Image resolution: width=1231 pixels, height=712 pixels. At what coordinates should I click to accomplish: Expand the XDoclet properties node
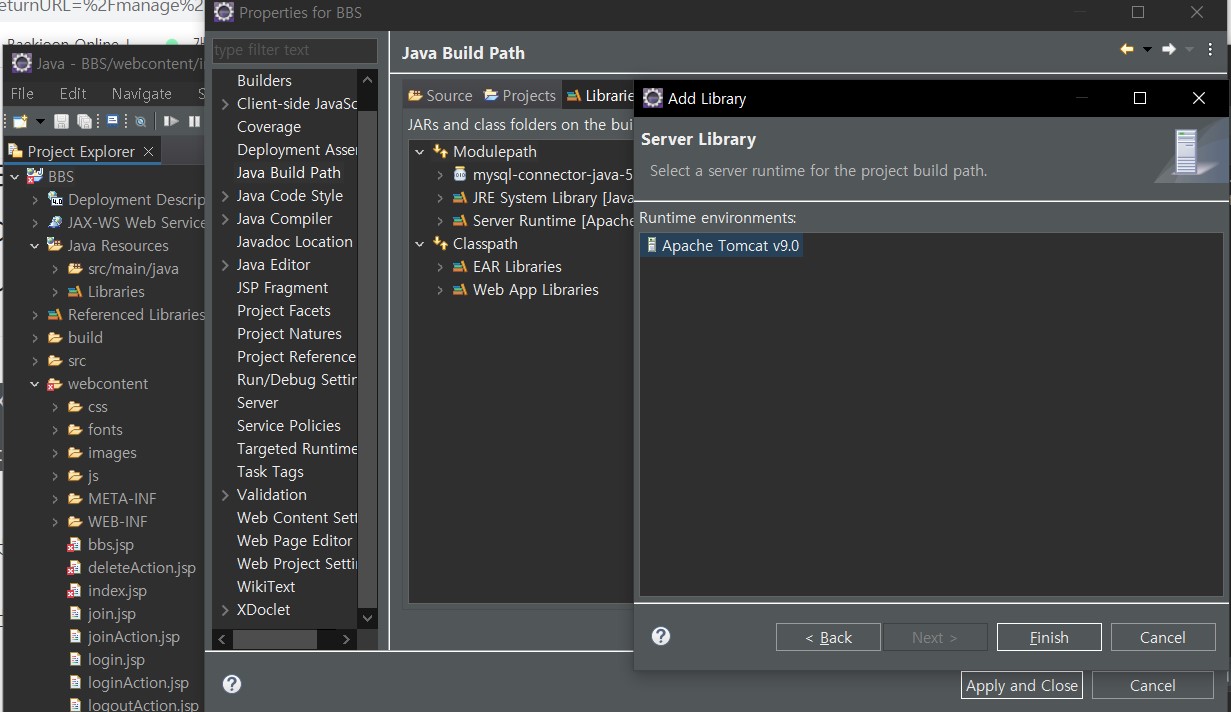[225, 610]
